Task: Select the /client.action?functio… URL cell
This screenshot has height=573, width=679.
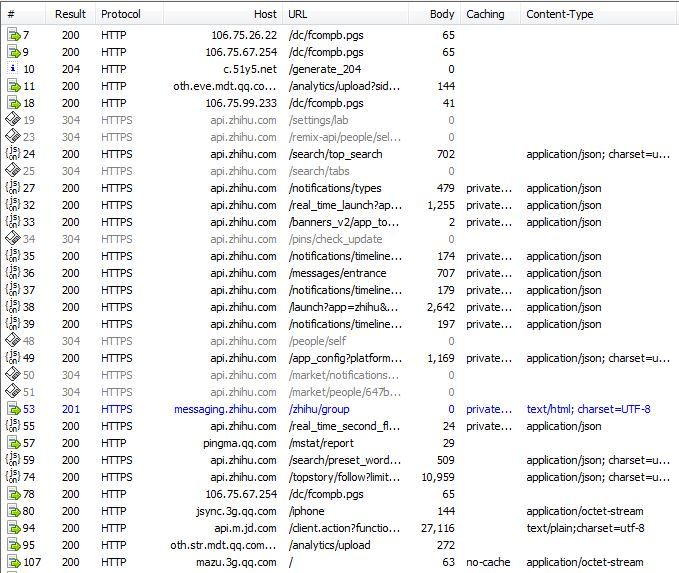Action: [x=345, y=528]
